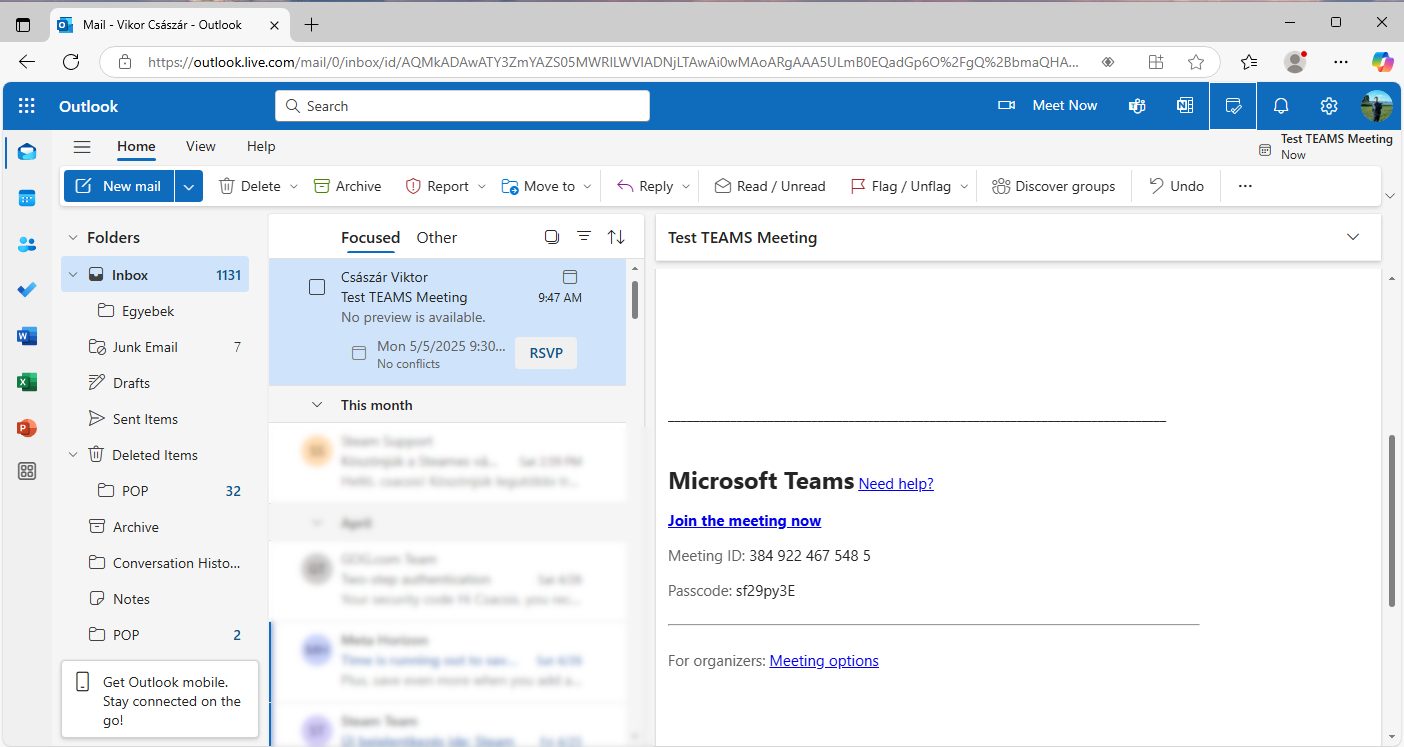Screen dimensions: 1404x747
Task: Open the More apps sidebar icon
Action: 27,471
